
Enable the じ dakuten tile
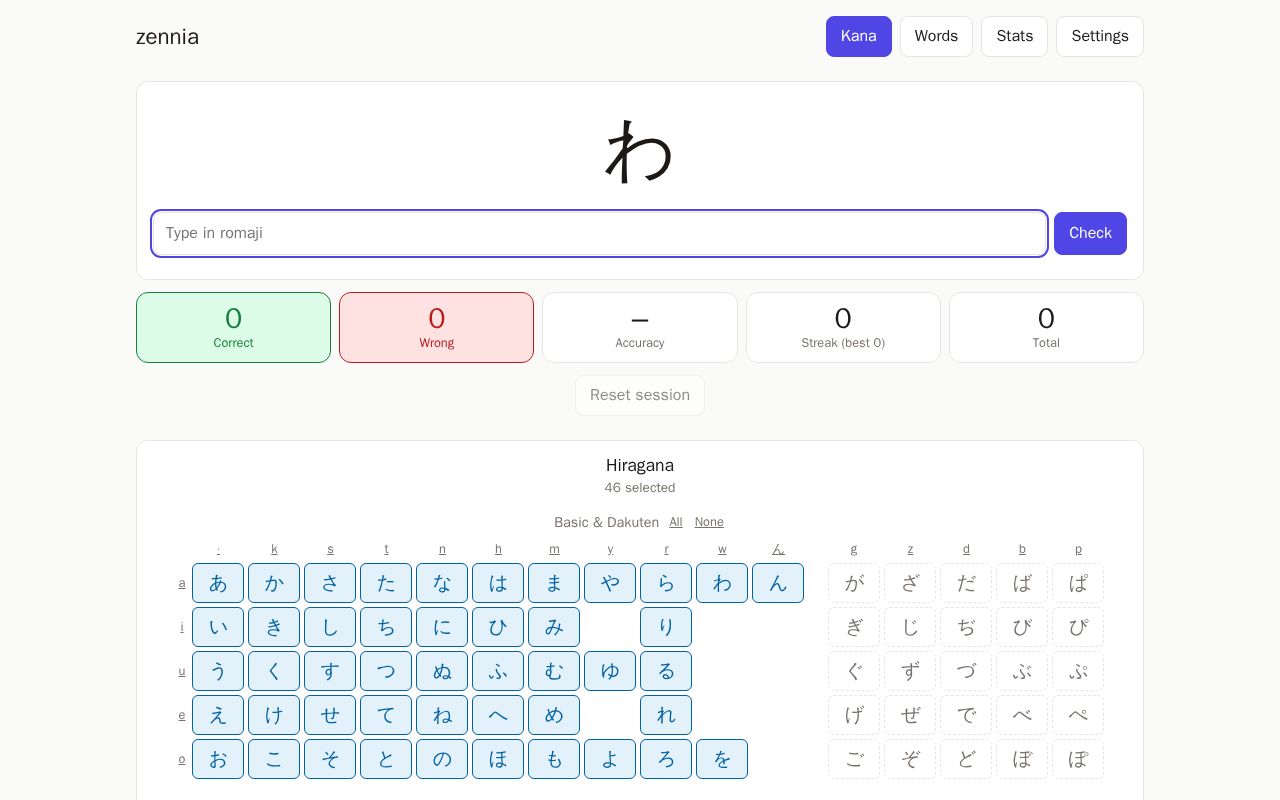[x=910, y=627]
